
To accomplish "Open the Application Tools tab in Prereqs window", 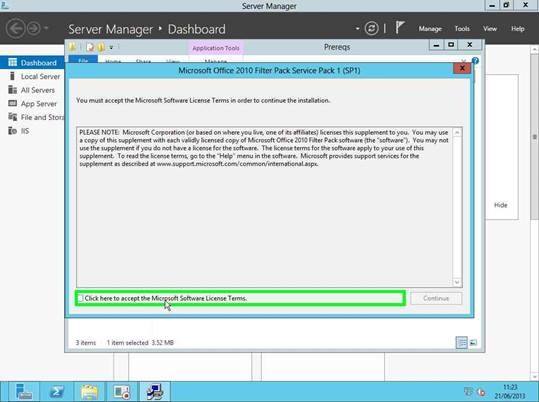I will tap(216, 48).
